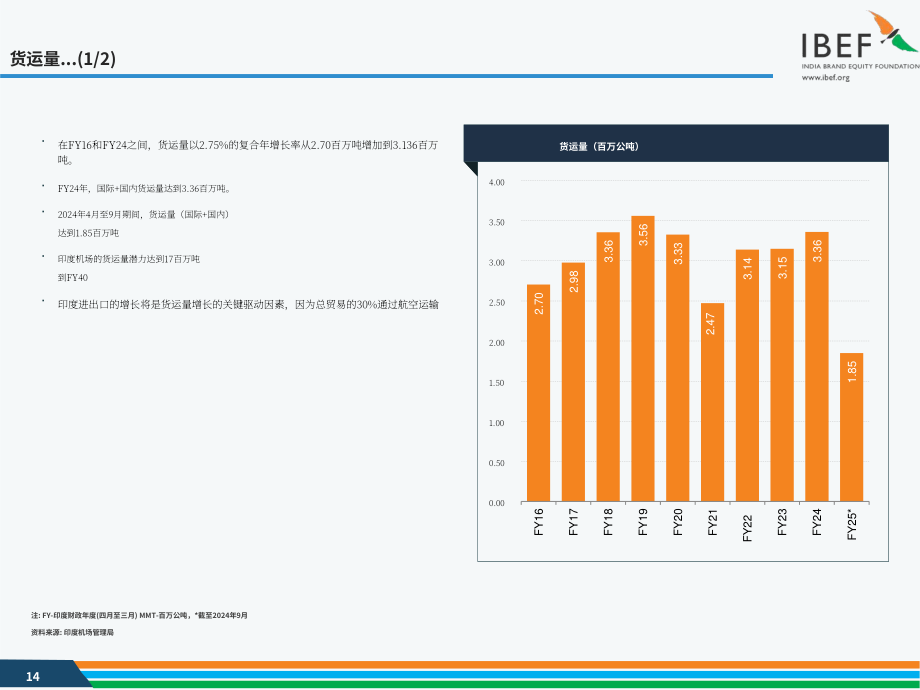Click the 1.50 y-axis value
Screen dimensions: 920x690
[x=496, y=383]
